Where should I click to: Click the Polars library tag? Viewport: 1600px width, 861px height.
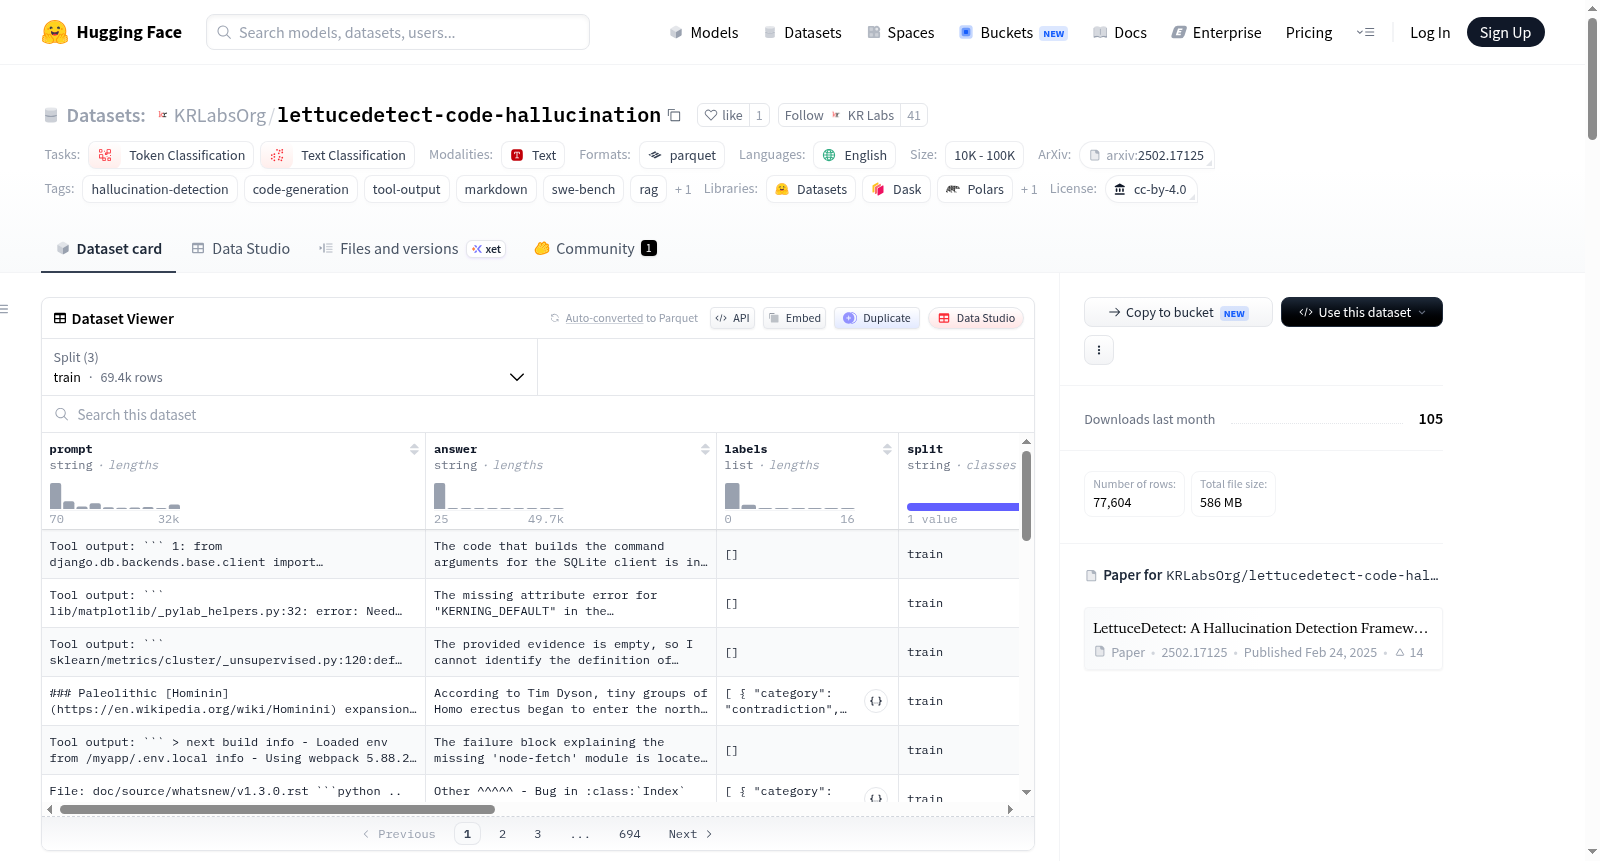[x=975, y=189]
